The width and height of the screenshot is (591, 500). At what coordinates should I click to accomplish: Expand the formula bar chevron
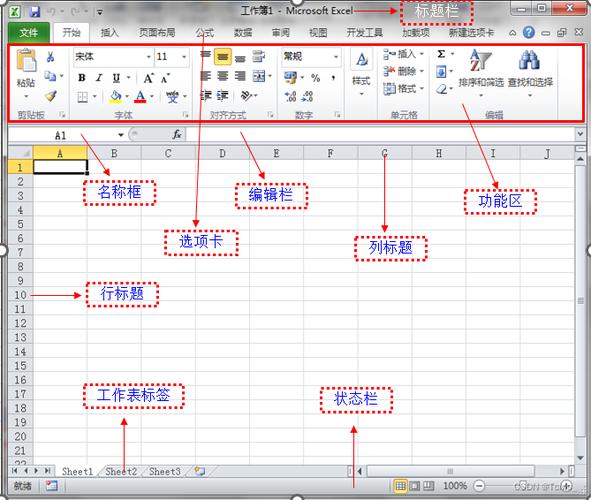tap(580, 133)
